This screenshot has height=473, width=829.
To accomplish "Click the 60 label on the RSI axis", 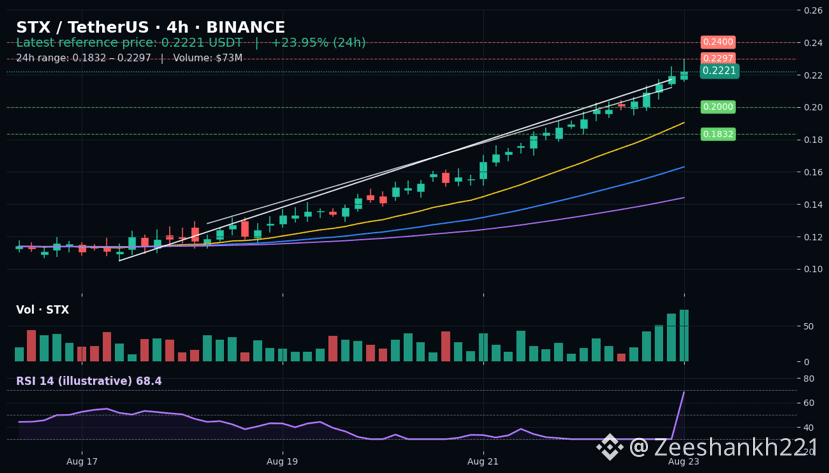I will (x=808, y=403).
